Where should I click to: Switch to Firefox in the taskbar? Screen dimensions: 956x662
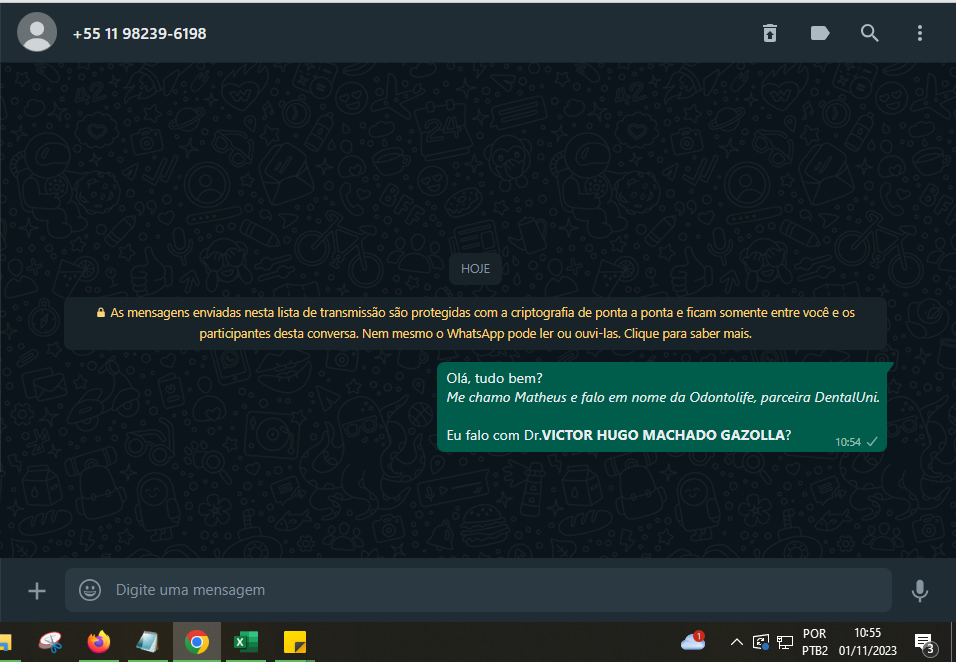[x=99, y=642]
